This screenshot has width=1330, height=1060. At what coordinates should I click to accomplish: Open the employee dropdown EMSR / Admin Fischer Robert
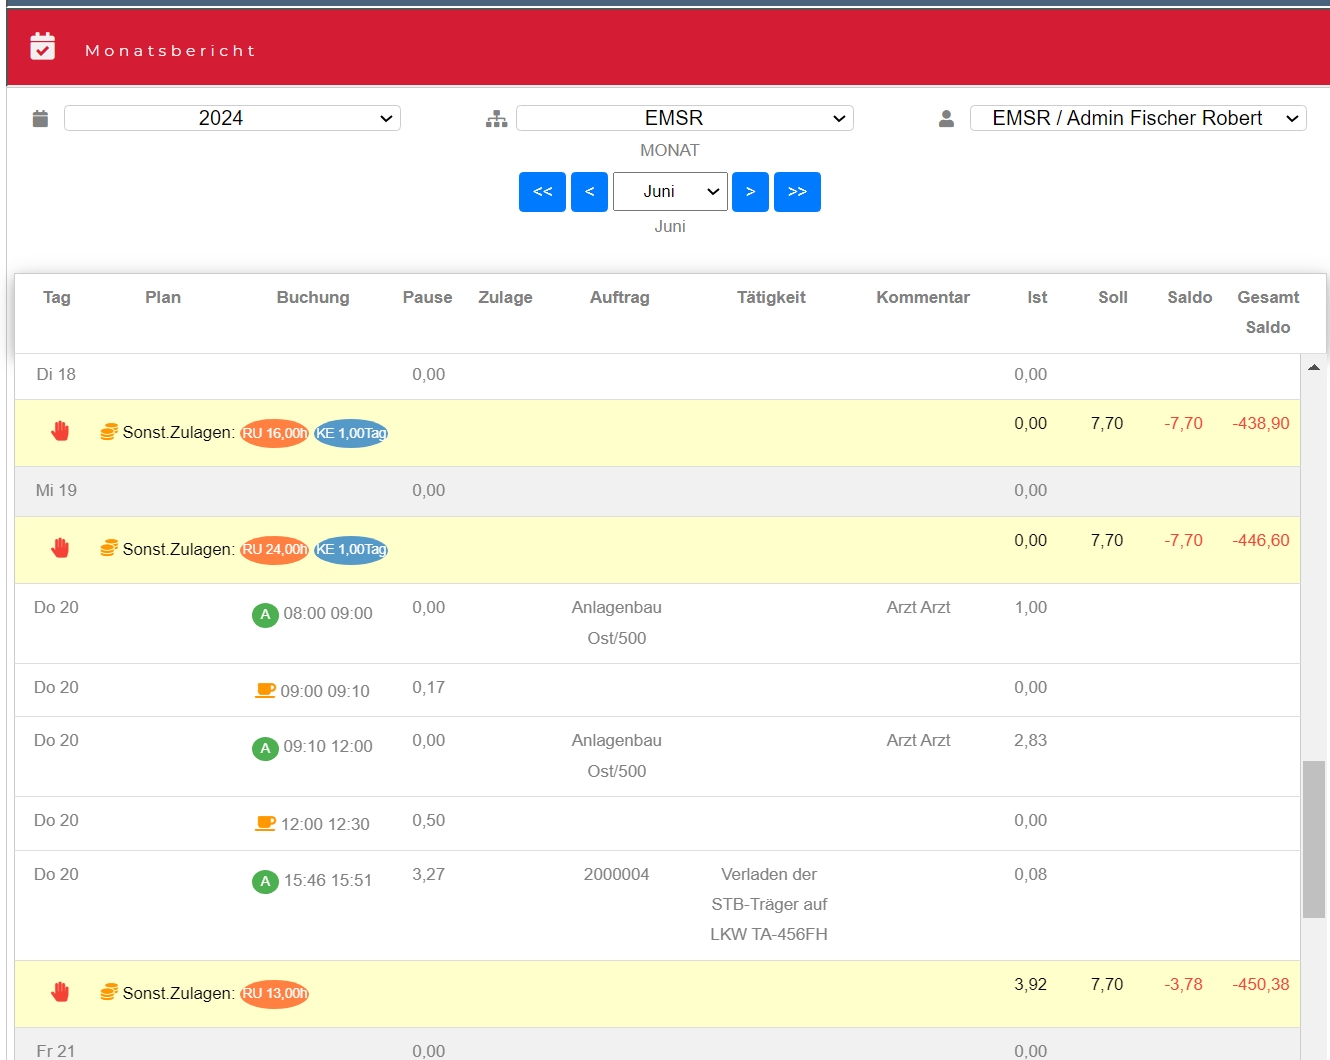coord(1138,118)
